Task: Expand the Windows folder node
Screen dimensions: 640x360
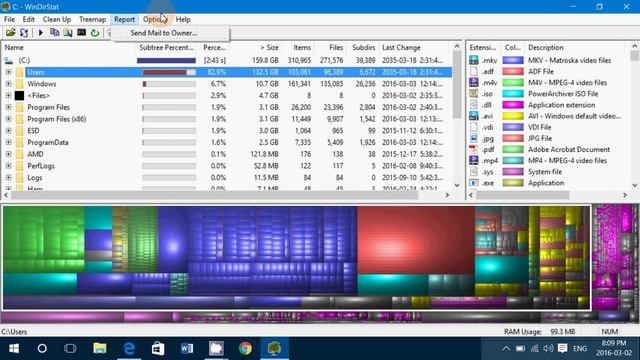Action: pos(9,84)
